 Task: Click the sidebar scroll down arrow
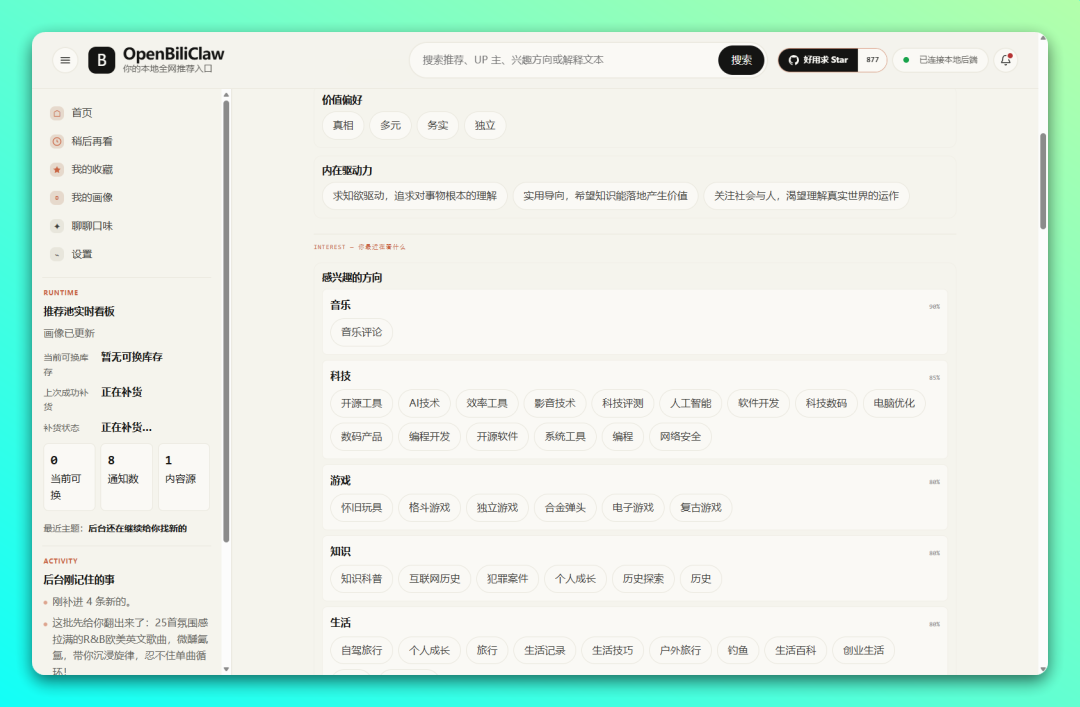point(226,669)
